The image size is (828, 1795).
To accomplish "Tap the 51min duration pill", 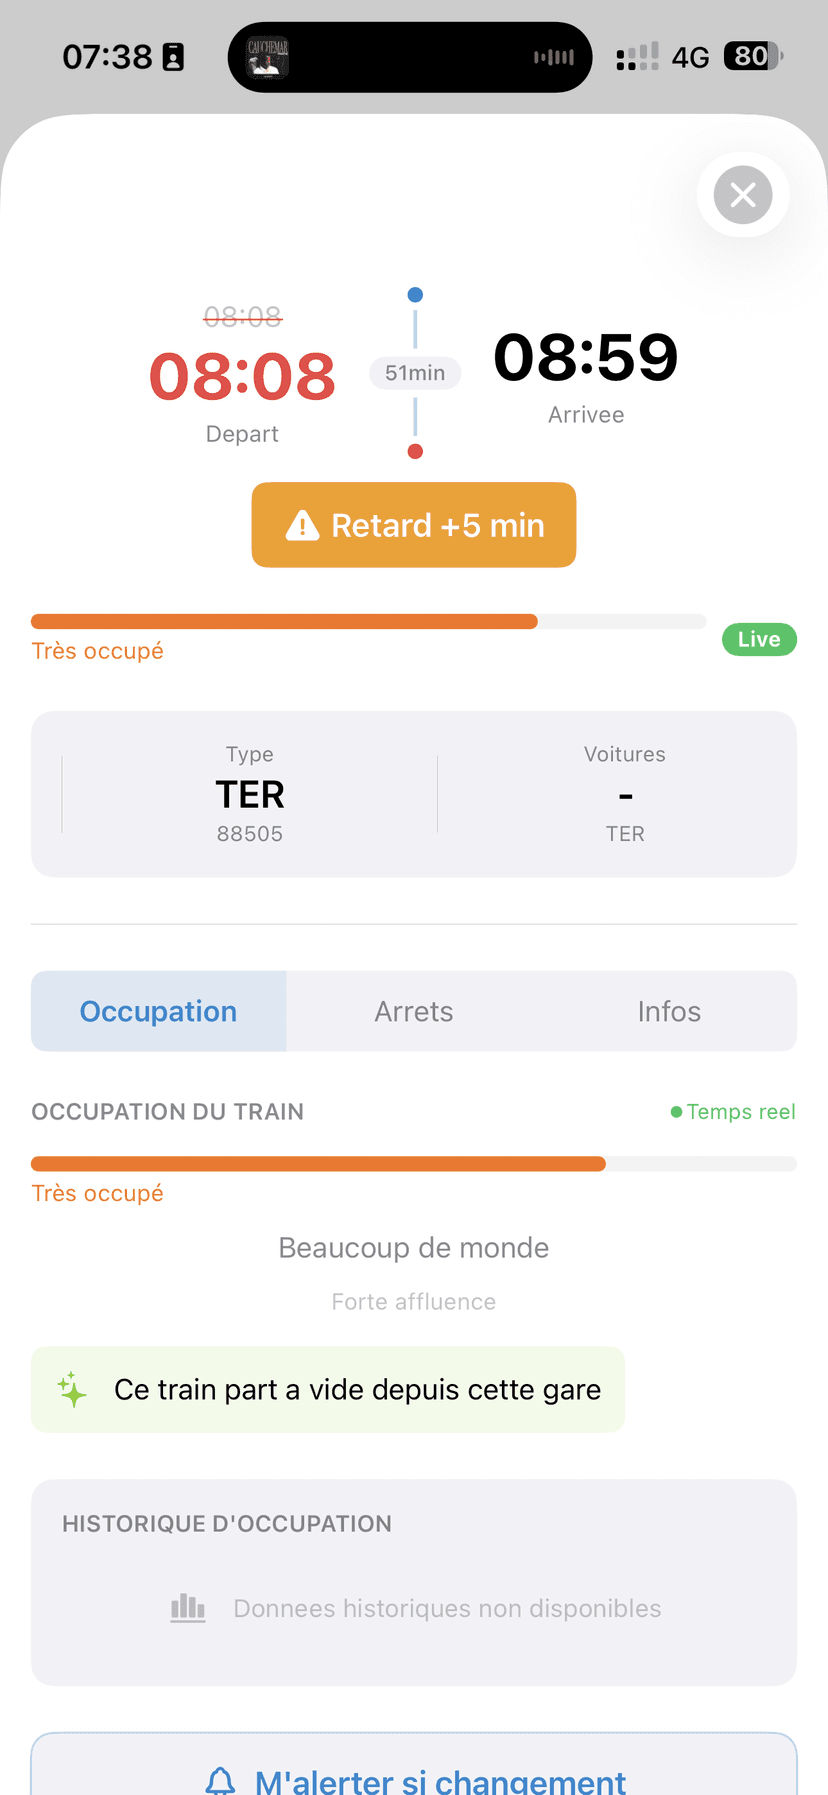I will coord(415,373).
